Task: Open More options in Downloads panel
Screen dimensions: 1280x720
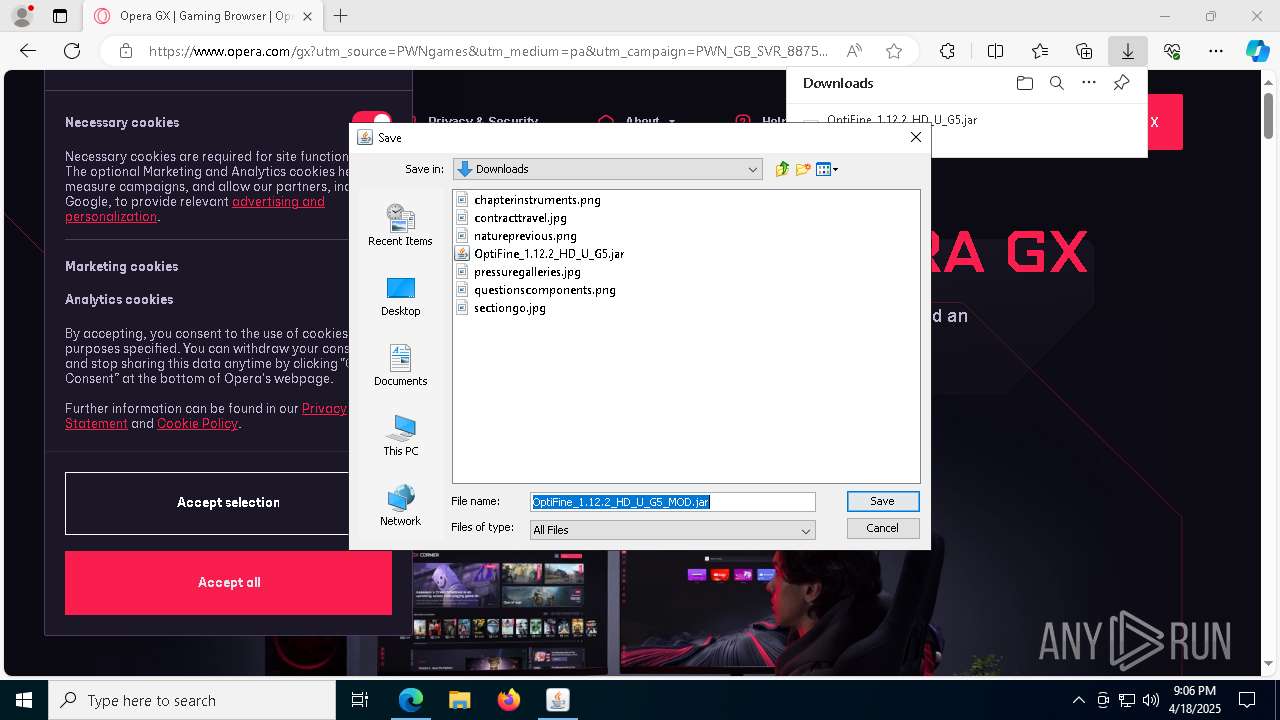Action: (1089, 83)
